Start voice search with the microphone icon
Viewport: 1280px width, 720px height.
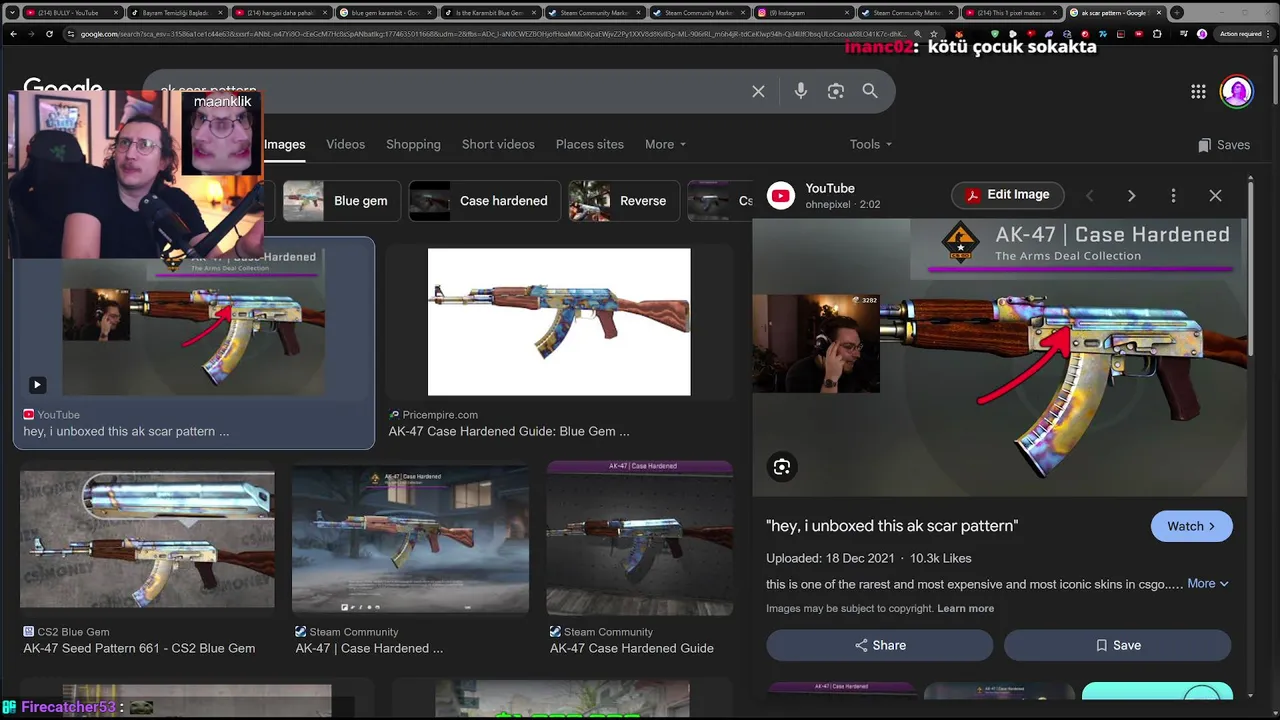[801, 91]
